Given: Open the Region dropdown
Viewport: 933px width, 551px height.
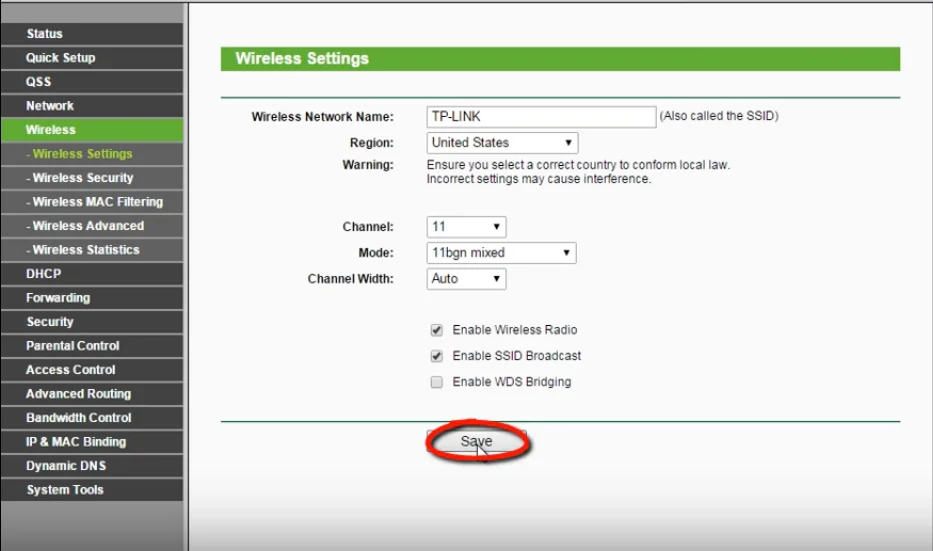Looking at the screenshot, I should click(502, 143).
